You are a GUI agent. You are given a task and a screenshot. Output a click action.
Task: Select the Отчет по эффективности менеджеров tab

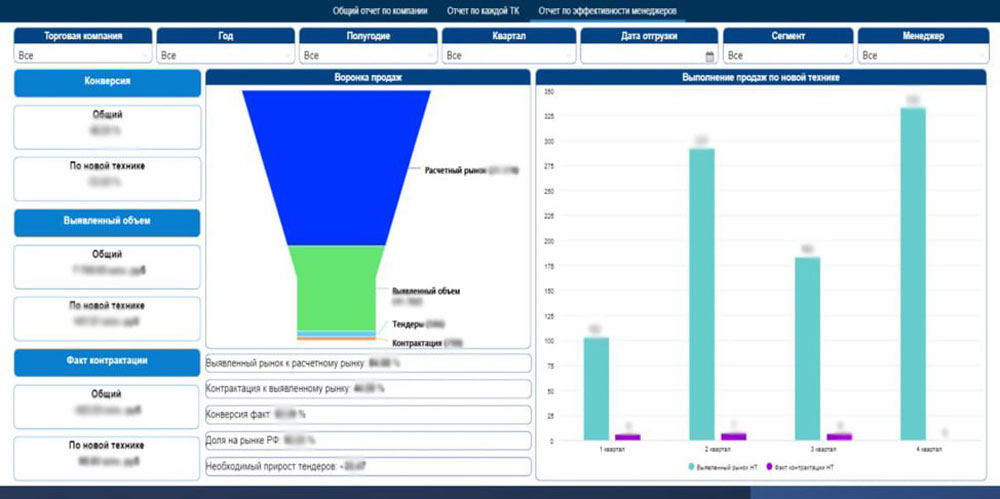[607, 11]
